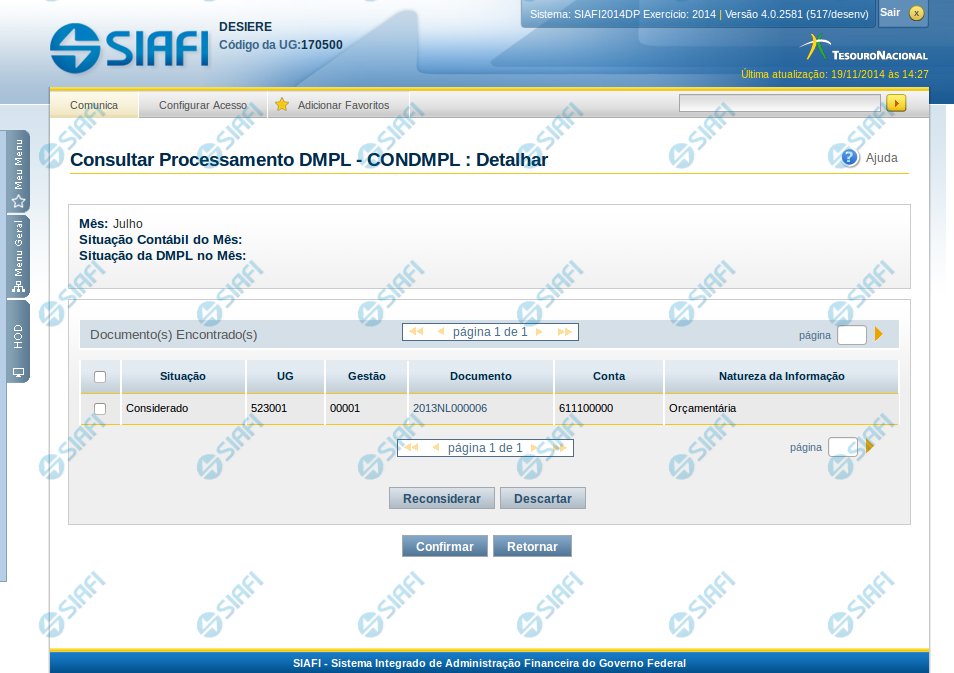Image resolution: width=954 pixels, height=673 pixels.
Task: Open the Comunica menu tab
Action: [x=94, y=105]
